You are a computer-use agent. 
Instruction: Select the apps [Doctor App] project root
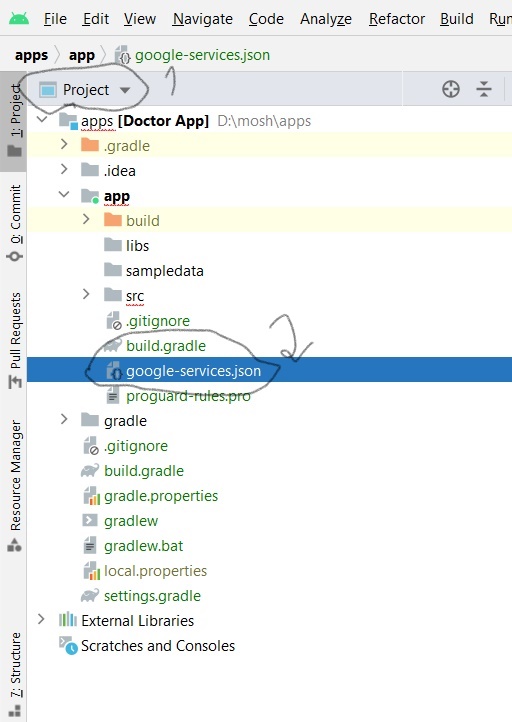145,121
